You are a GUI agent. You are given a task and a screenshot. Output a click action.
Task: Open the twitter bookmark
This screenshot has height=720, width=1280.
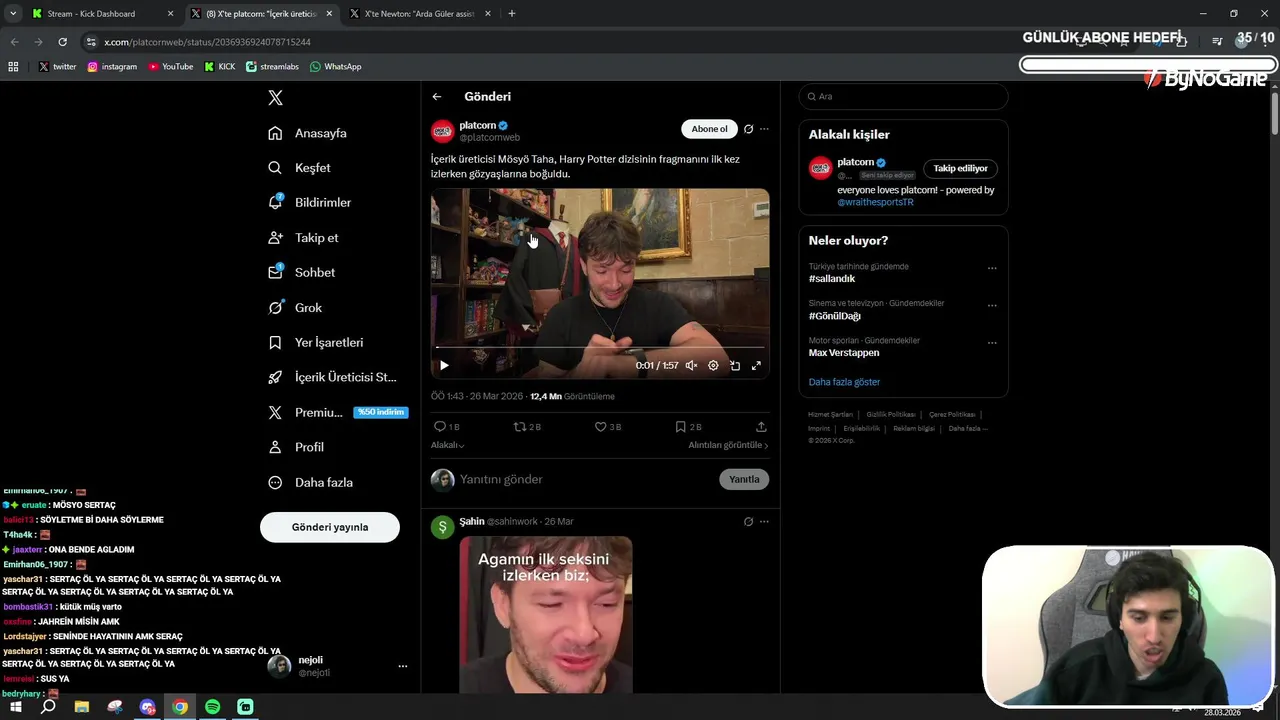pos(57,67)
